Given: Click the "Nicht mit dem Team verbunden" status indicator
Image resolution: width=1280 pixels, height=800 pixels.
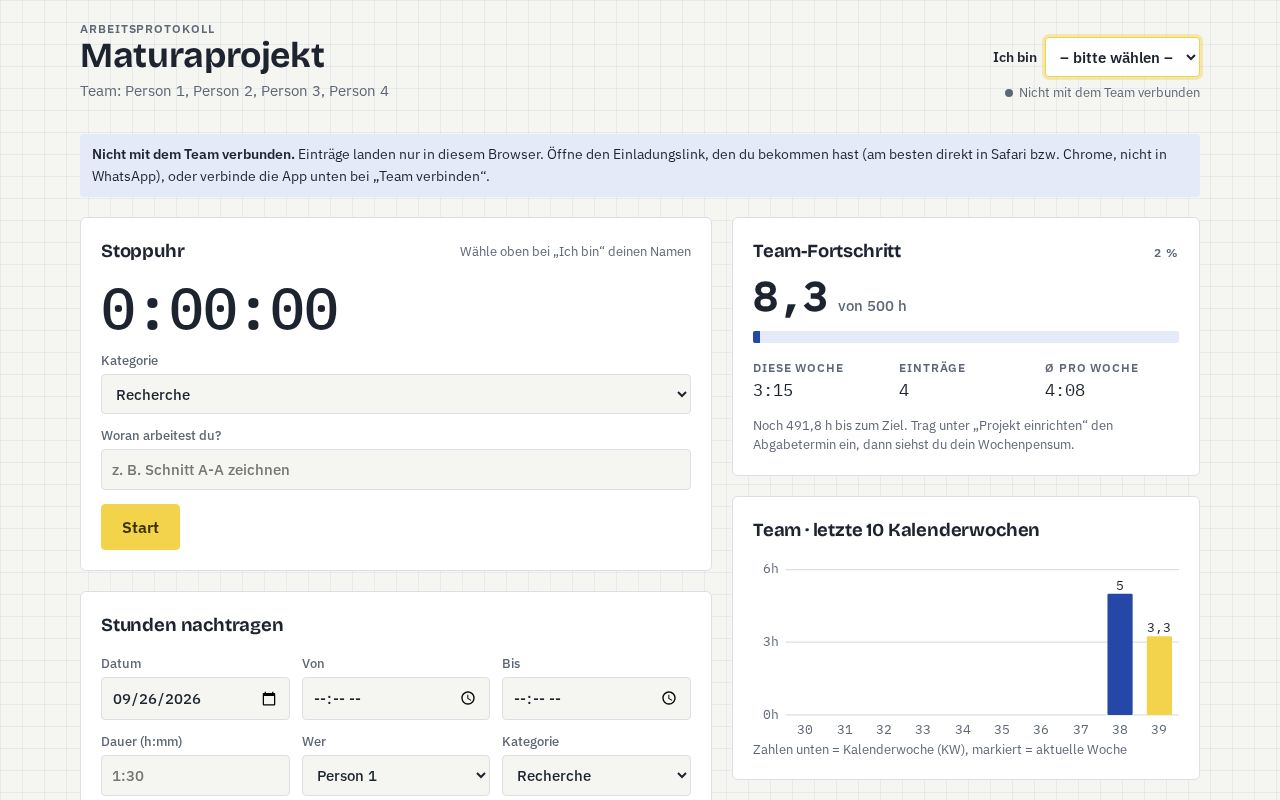Looking at the screenshot, I should (x=1102, y=93).
